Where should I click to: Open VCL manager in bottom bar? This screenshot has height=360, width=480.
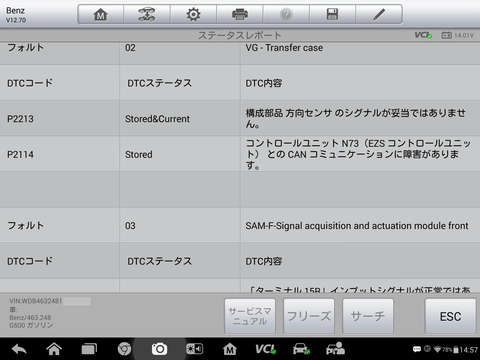tap(265, 349)
